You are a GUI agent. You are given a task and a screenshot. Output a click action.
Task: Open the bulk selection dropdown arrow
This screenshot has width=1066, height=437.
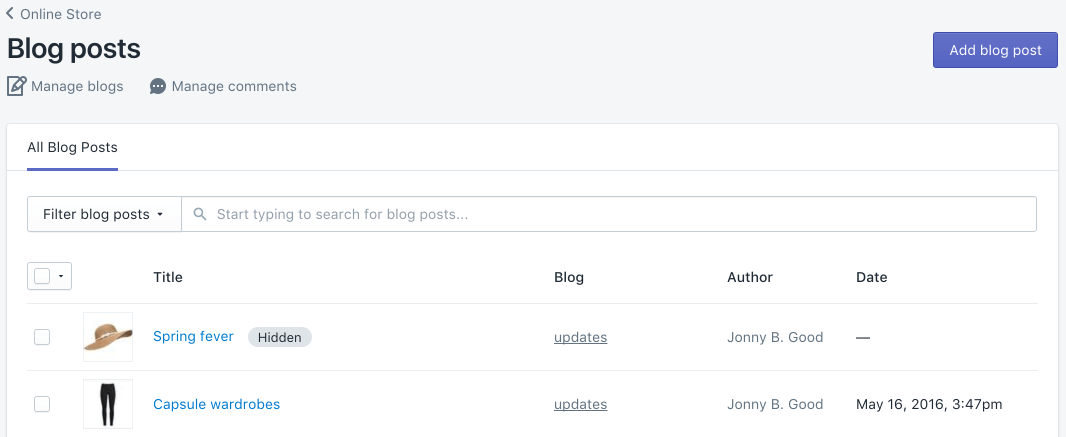pyautogui.click(x=61, y=276)
